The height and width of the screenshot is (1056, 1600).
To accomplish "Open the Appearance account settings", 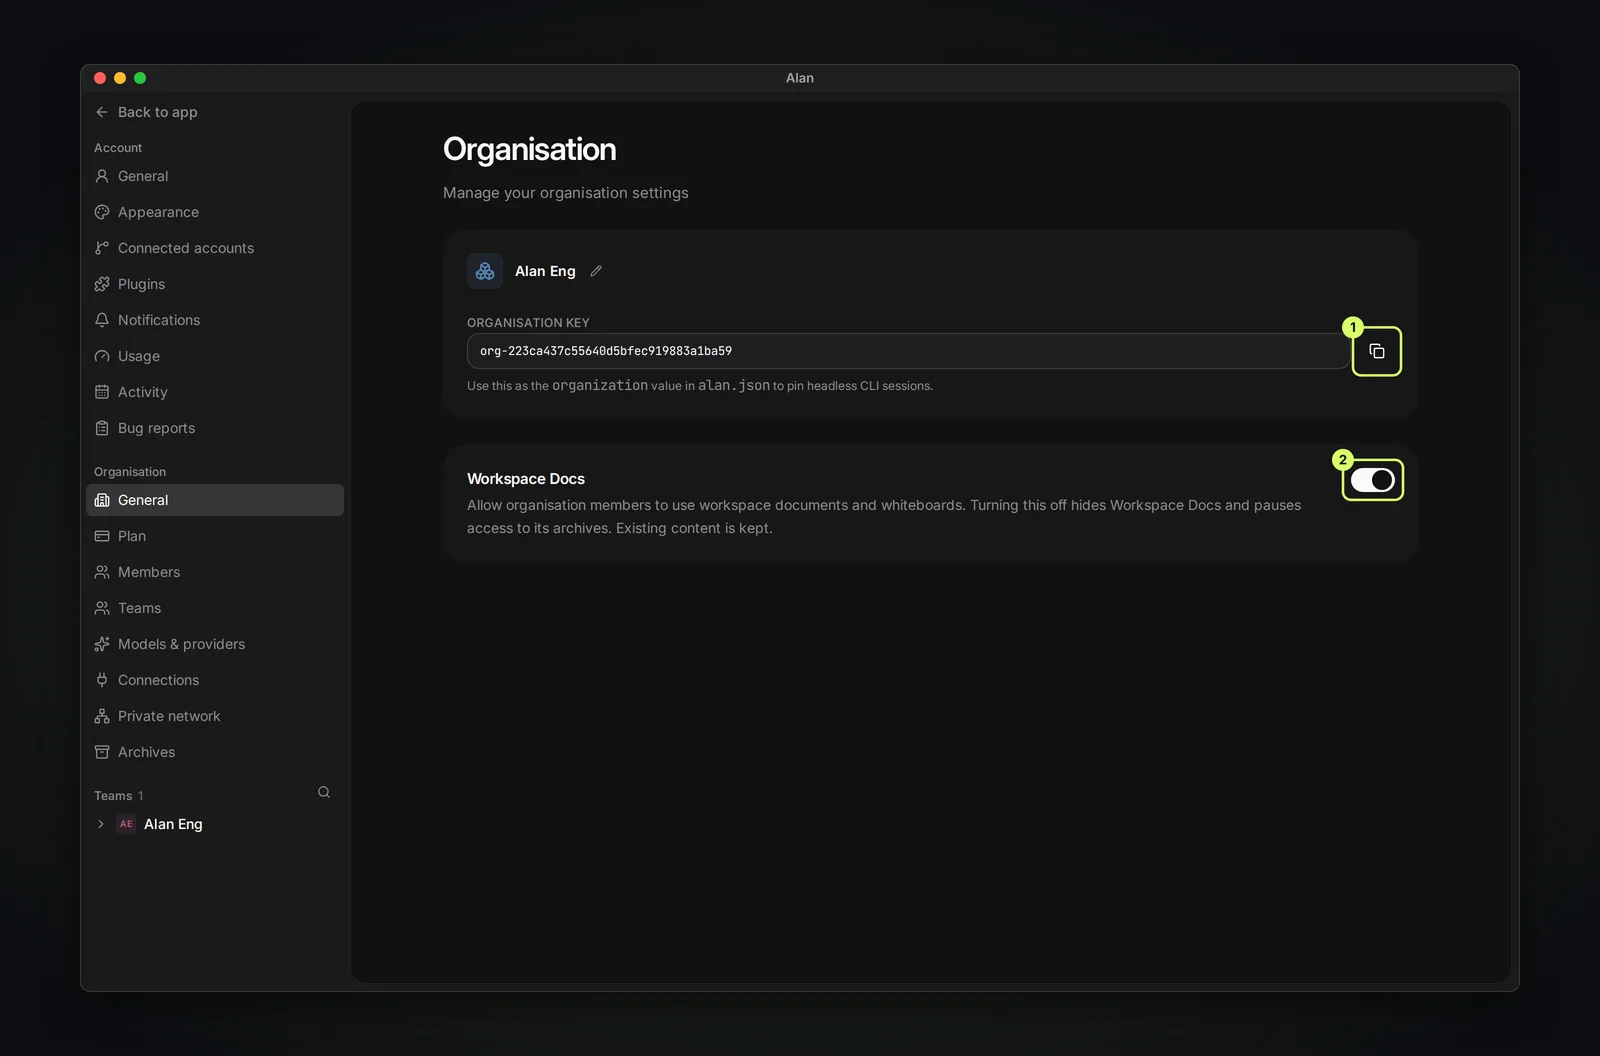I will coord(215,212).
